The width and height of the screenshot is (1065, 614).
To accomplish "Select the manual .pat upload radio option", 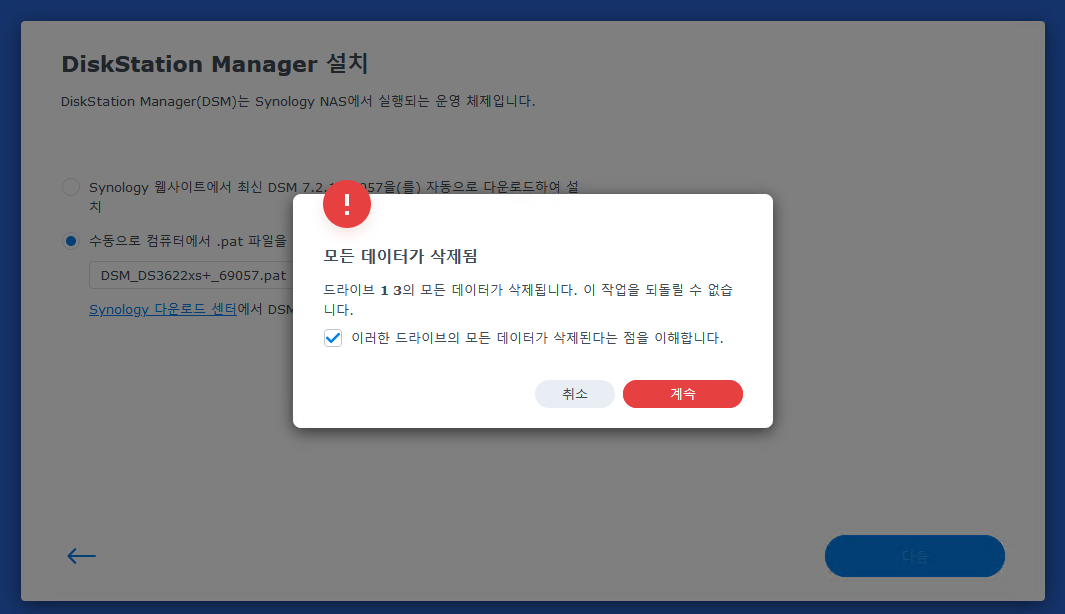I will pos(71,240).
